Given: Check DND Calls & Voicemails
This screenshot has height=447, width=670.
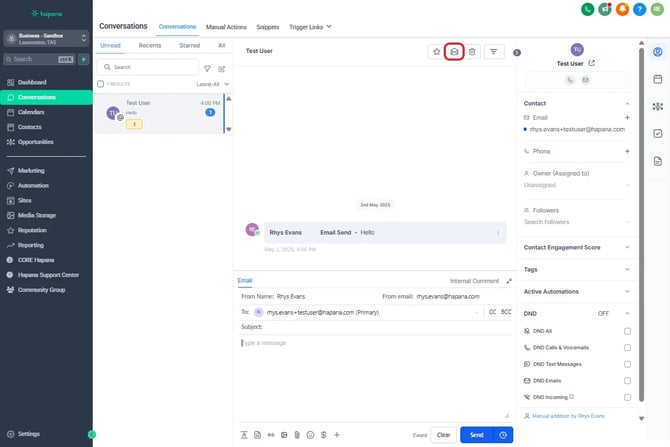Looking at the screenshot, I should coord(627,348).
